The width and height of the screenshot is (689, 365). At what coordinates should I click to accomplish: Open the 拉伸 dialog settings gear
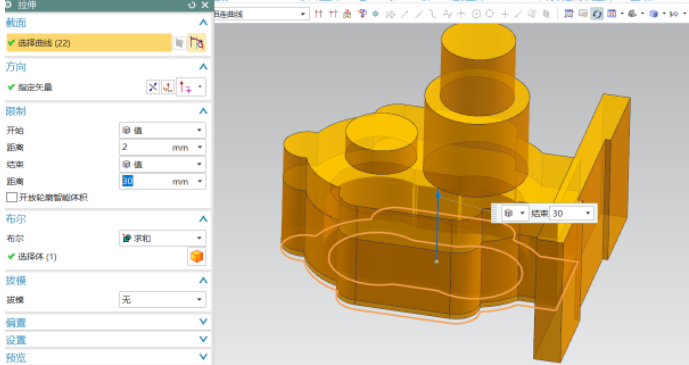(8, 5)
